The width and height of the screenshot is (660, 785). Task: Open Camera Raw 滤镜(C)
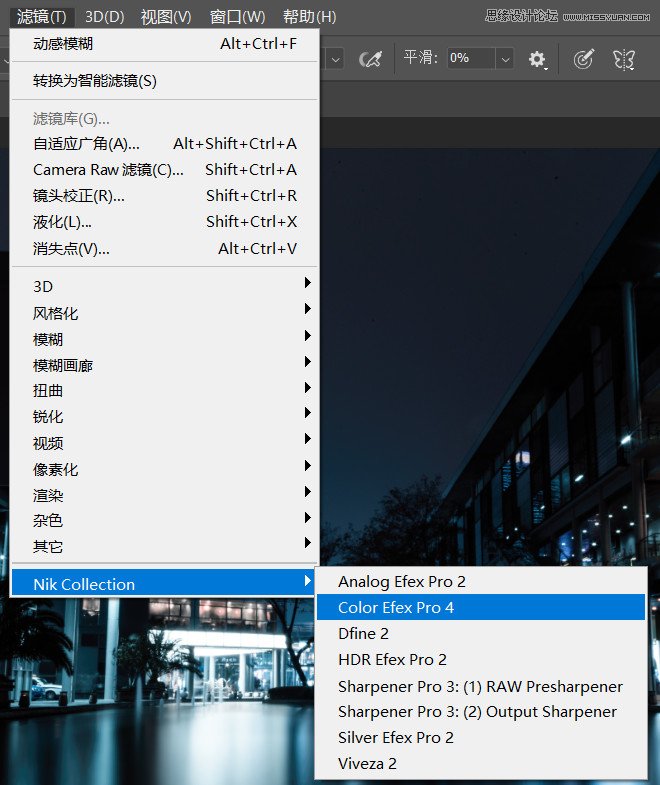pos(165,170)
